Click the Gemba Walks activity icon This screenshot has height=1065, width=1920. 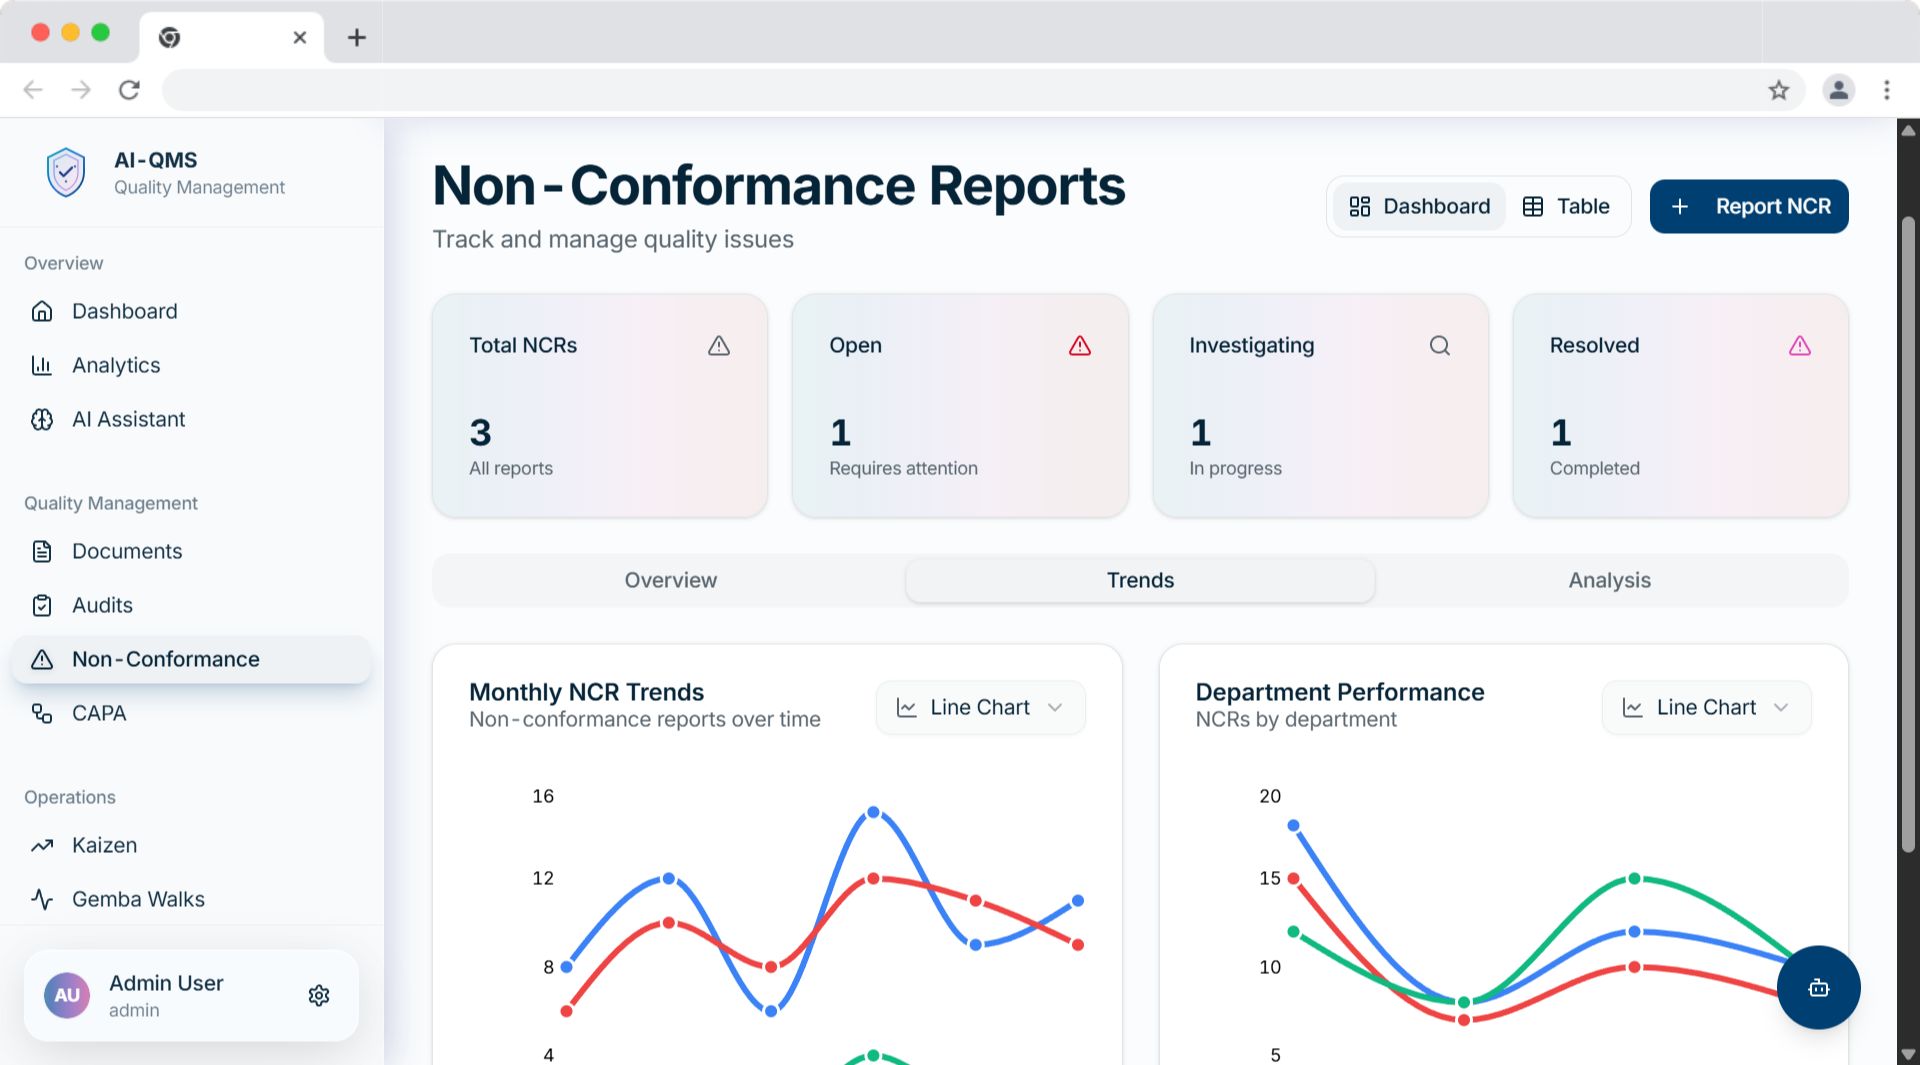click(x=42, y=899)
